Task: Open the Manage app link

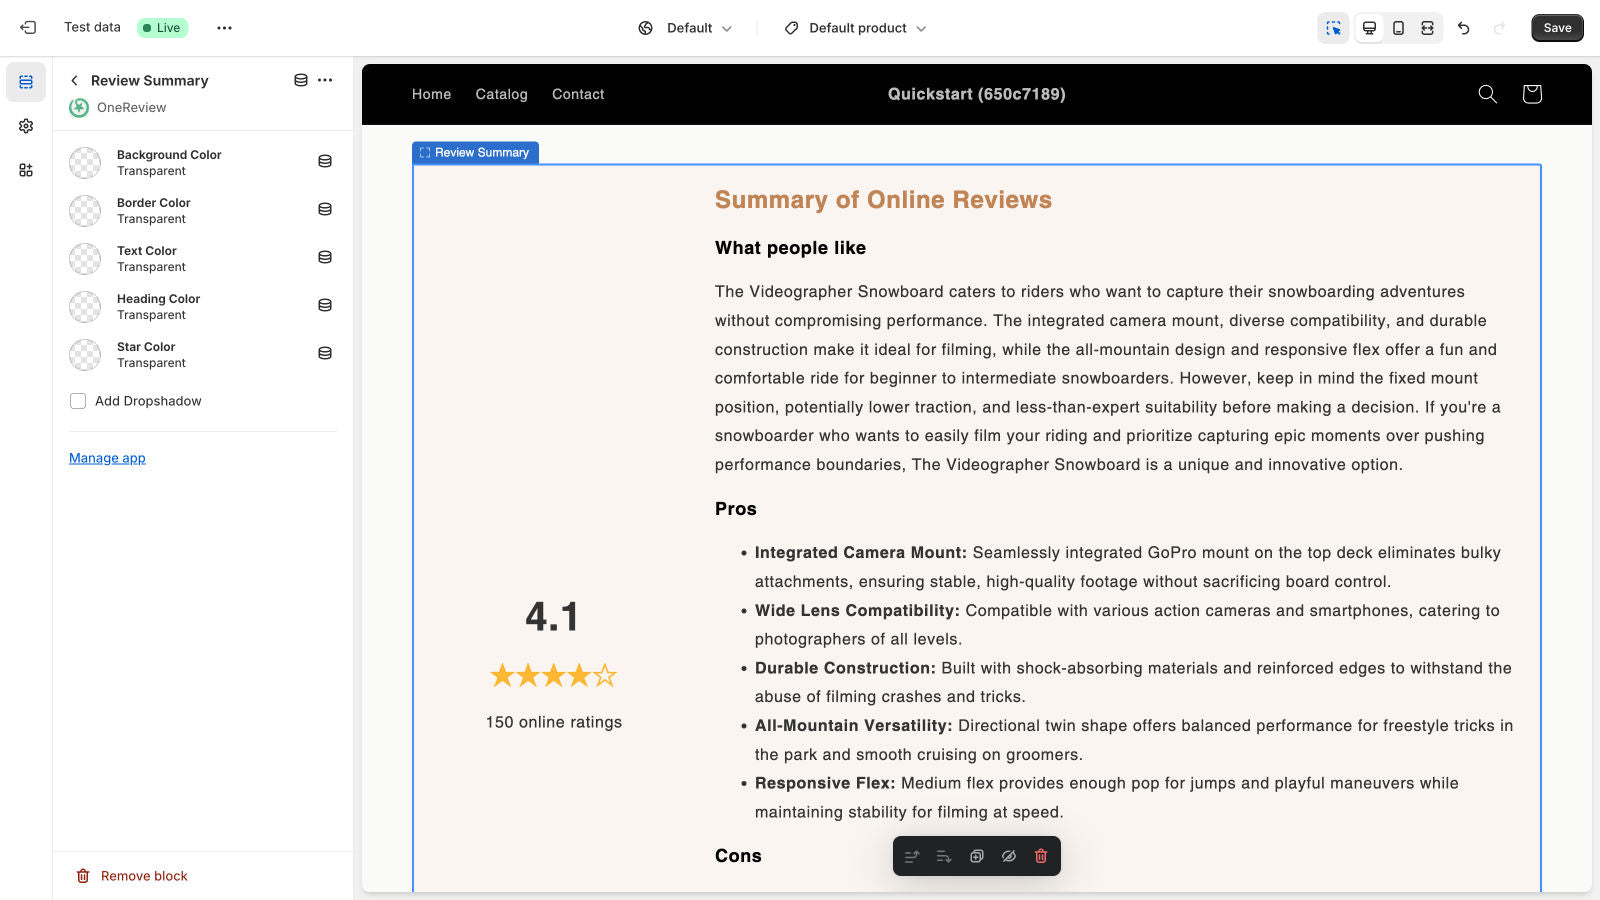Action: click(x=107, y=458)
